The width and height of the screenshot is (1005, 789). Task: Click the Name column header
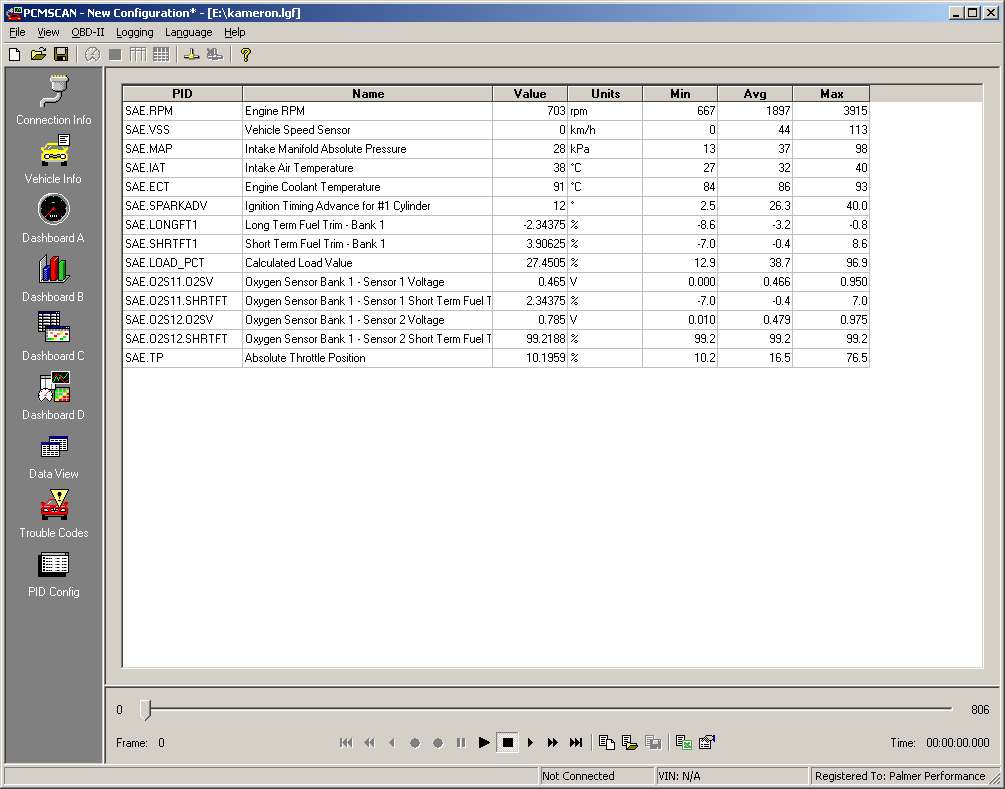pyautogui.click(x=368, y=94)
